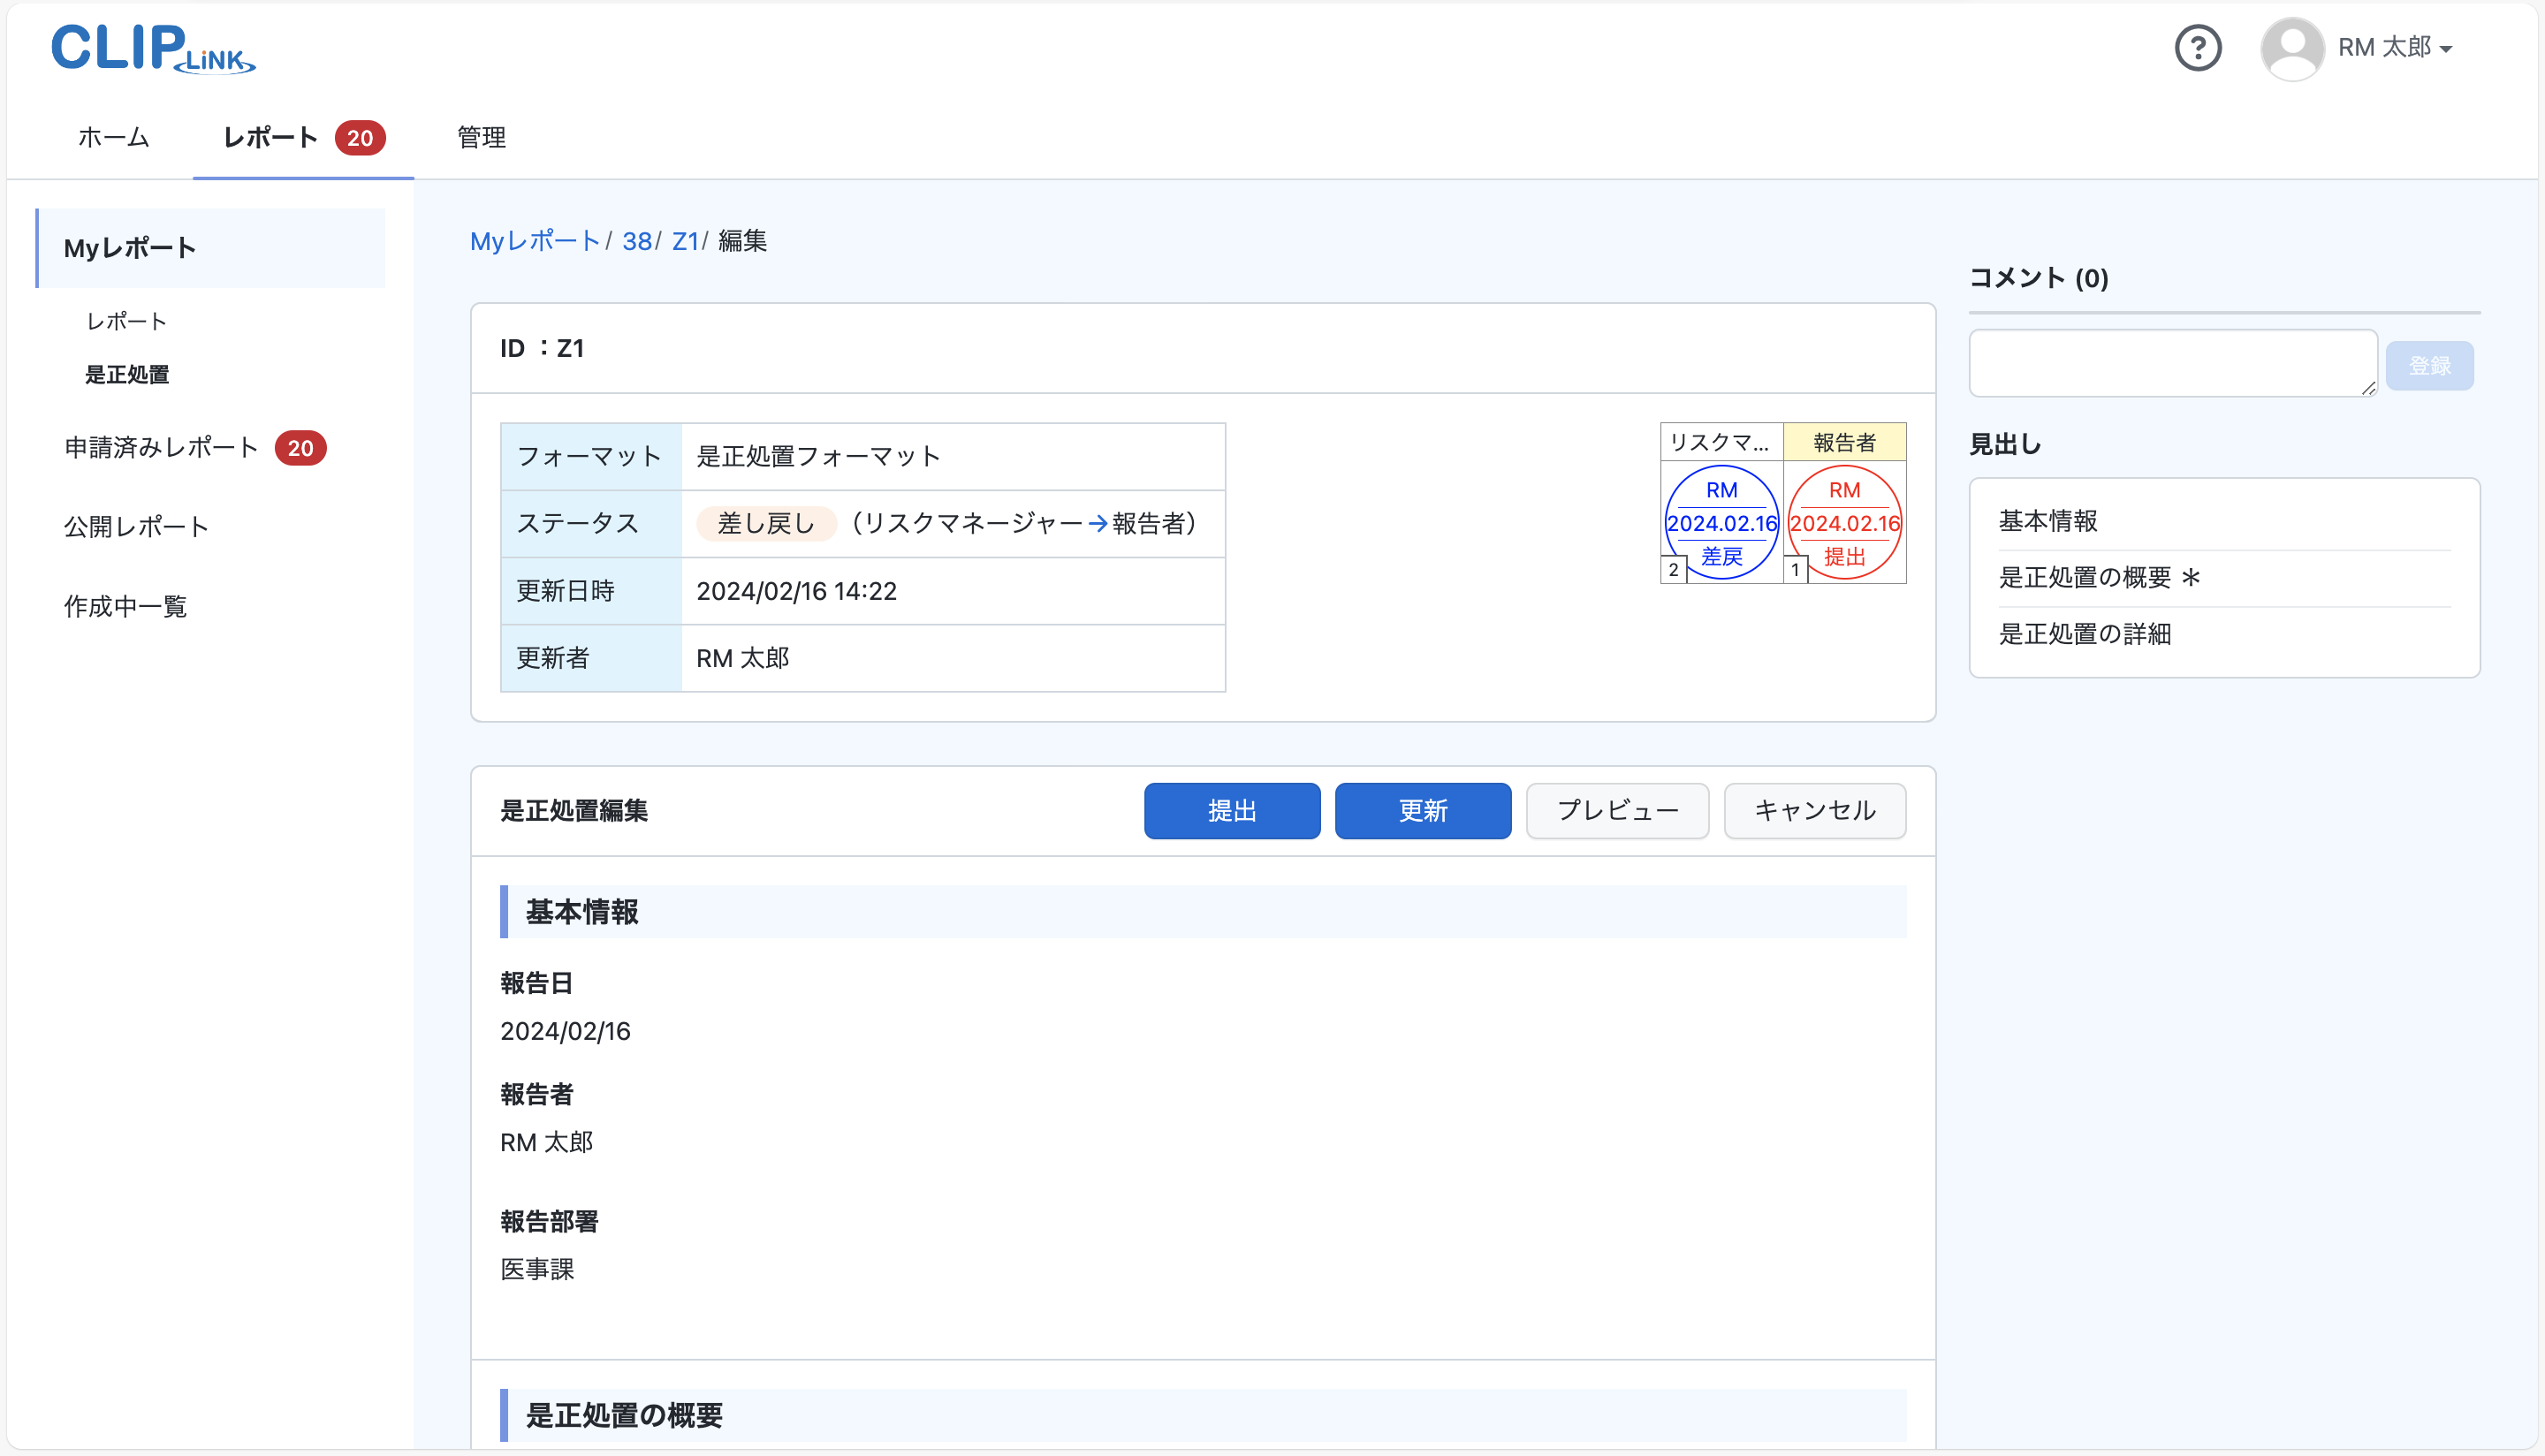2545x1456 pixels.
Task: Click the blue リスクマネージャー 差戻 stamp
Action: point(1720,522)
